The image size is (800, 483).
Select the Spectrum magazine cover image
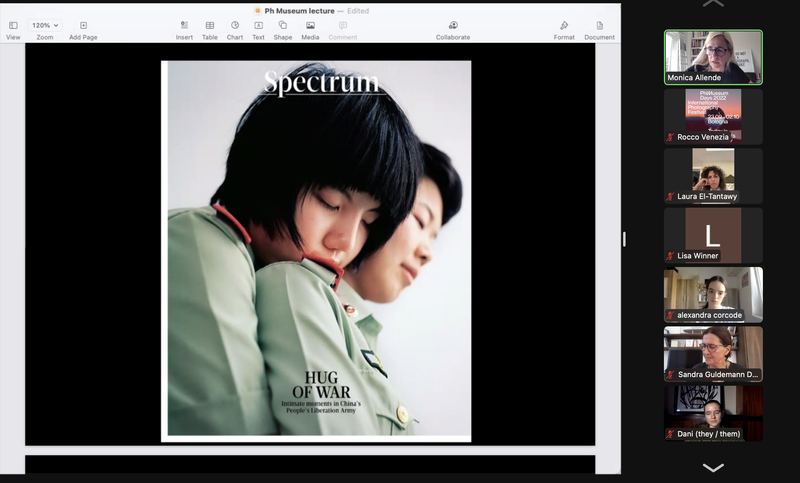(316, 251)
